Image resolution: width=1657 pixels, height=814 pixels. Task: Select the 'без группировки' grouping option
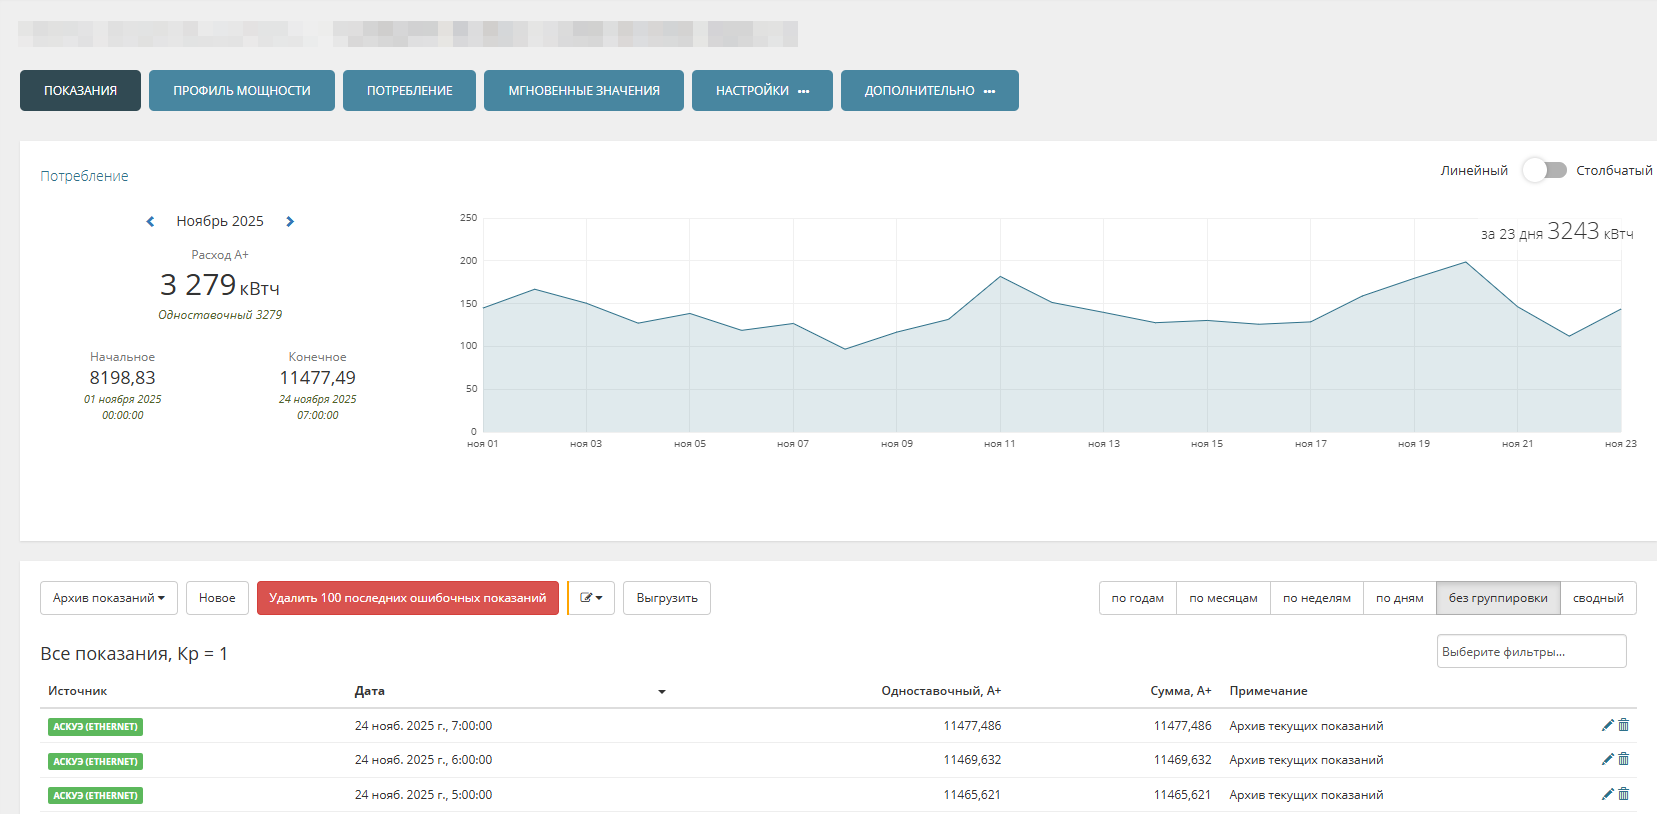[1497, 598]
